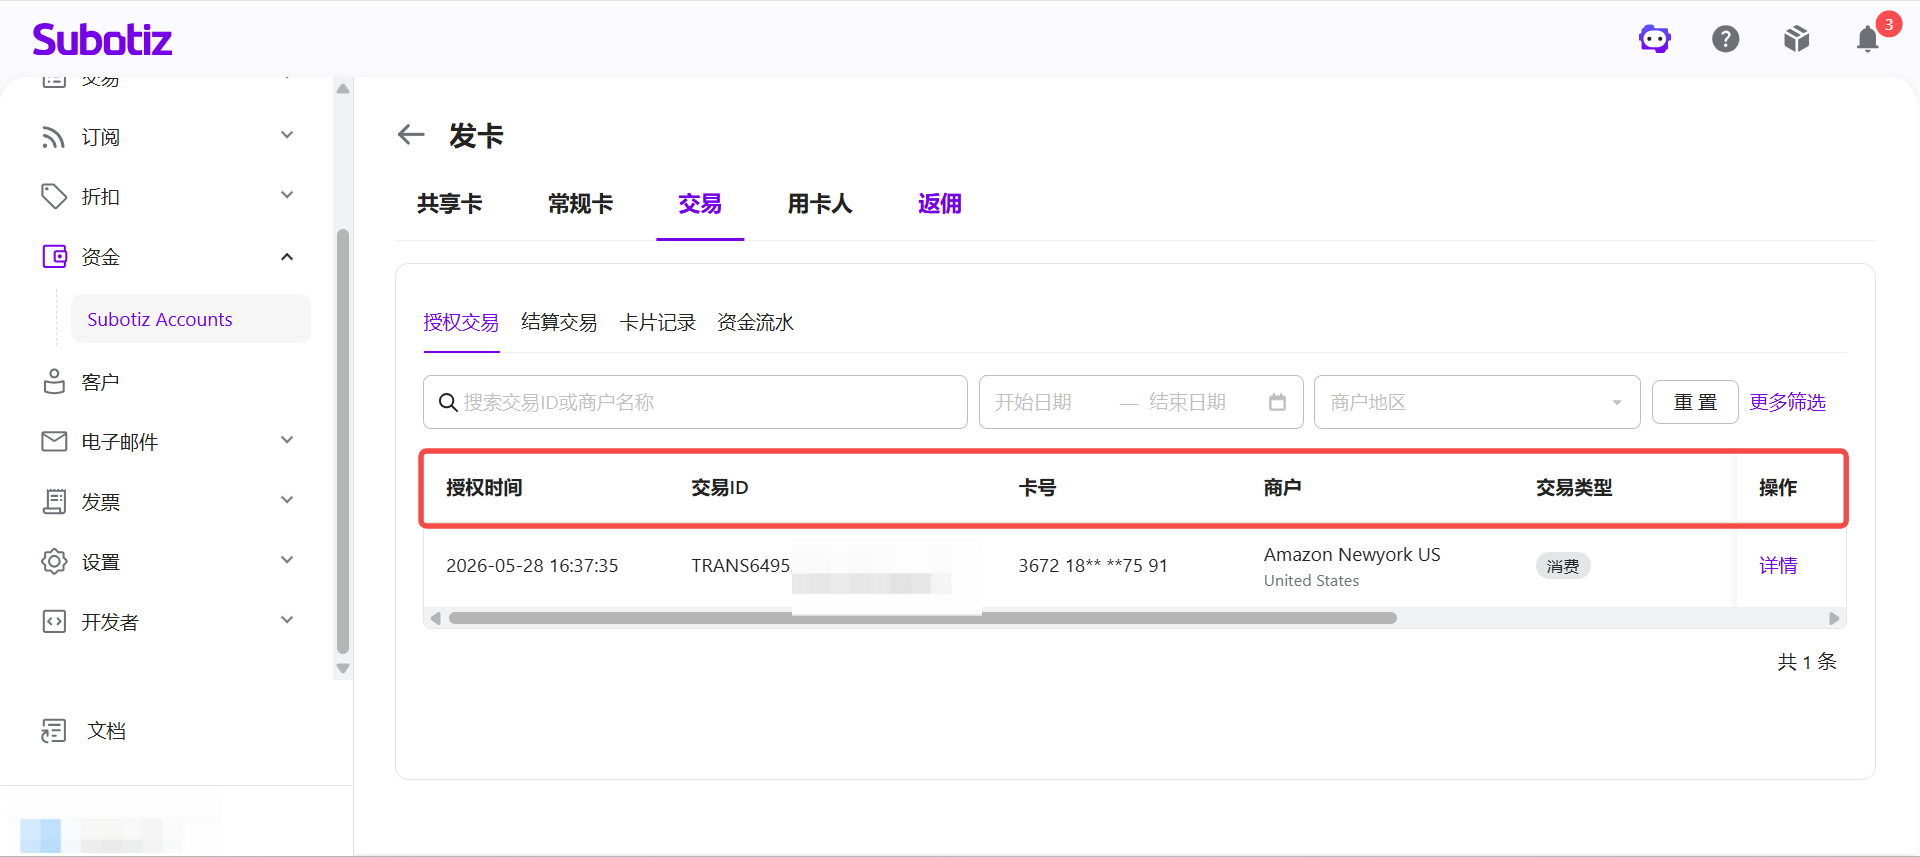Click the 设置 gear icon in sidebar
The width and height of the screenshot is (1920, 857).
coord(54,561)
